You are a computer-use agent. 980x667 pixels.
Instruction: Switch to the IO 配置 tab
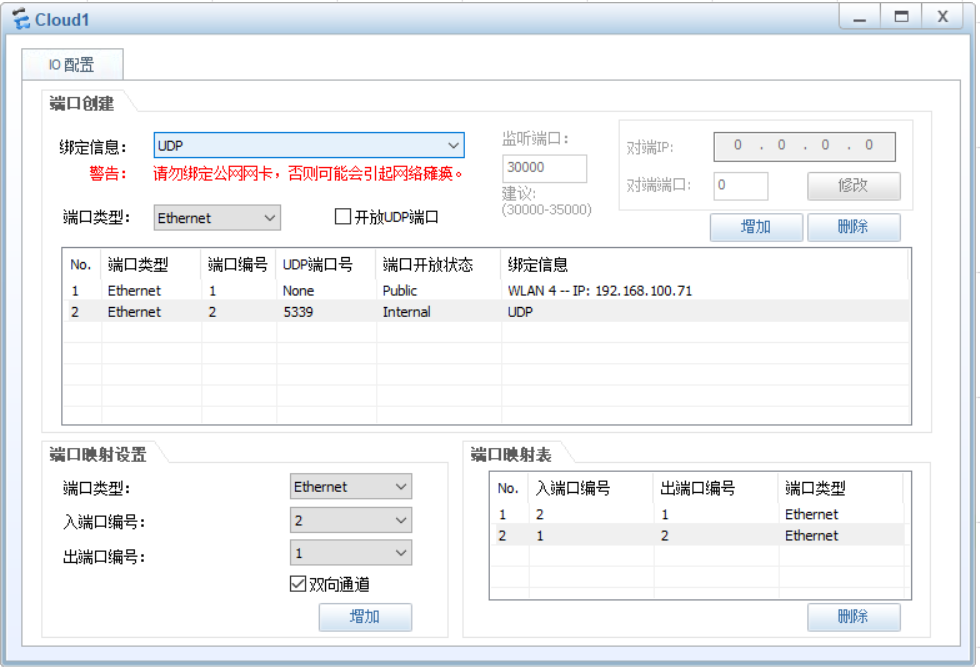72,64
